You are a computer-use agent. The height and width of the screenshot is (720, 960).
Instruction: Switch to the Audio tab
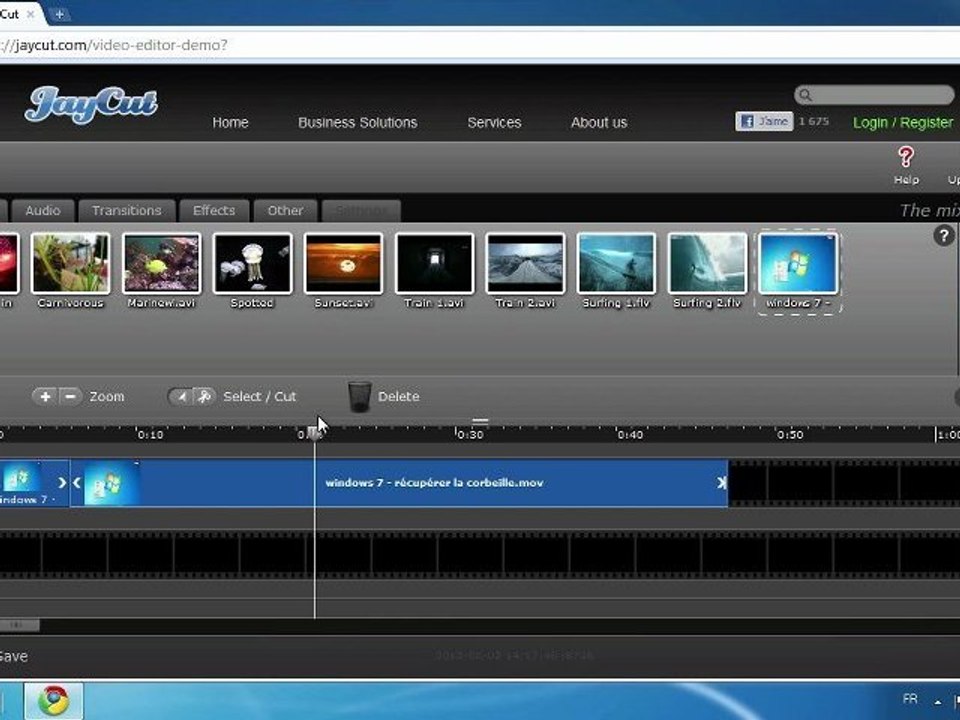pos(43,211)
